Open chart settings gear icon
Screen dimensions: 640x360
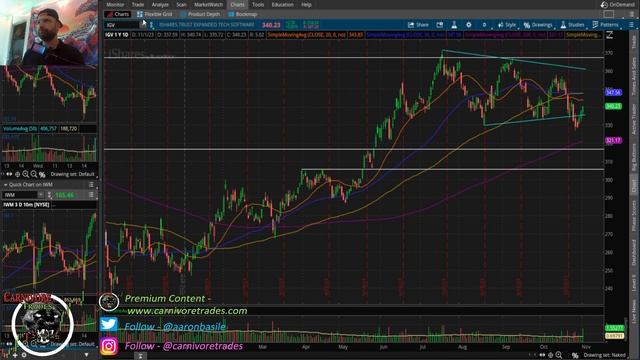click(x=469, y=25)
